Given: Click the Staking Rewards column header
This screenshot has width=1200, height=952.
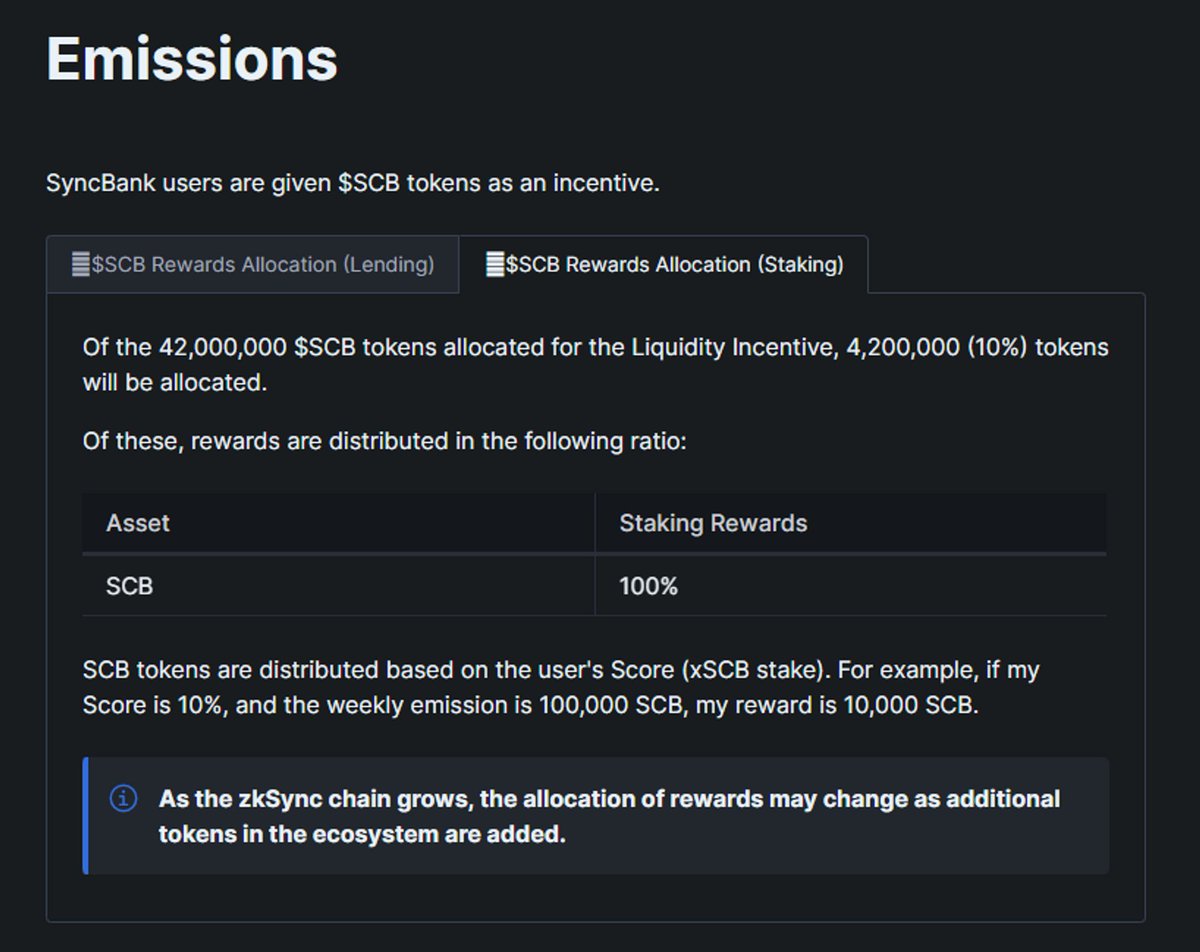Looking at the screenshot, I should (x=851, y=523).
